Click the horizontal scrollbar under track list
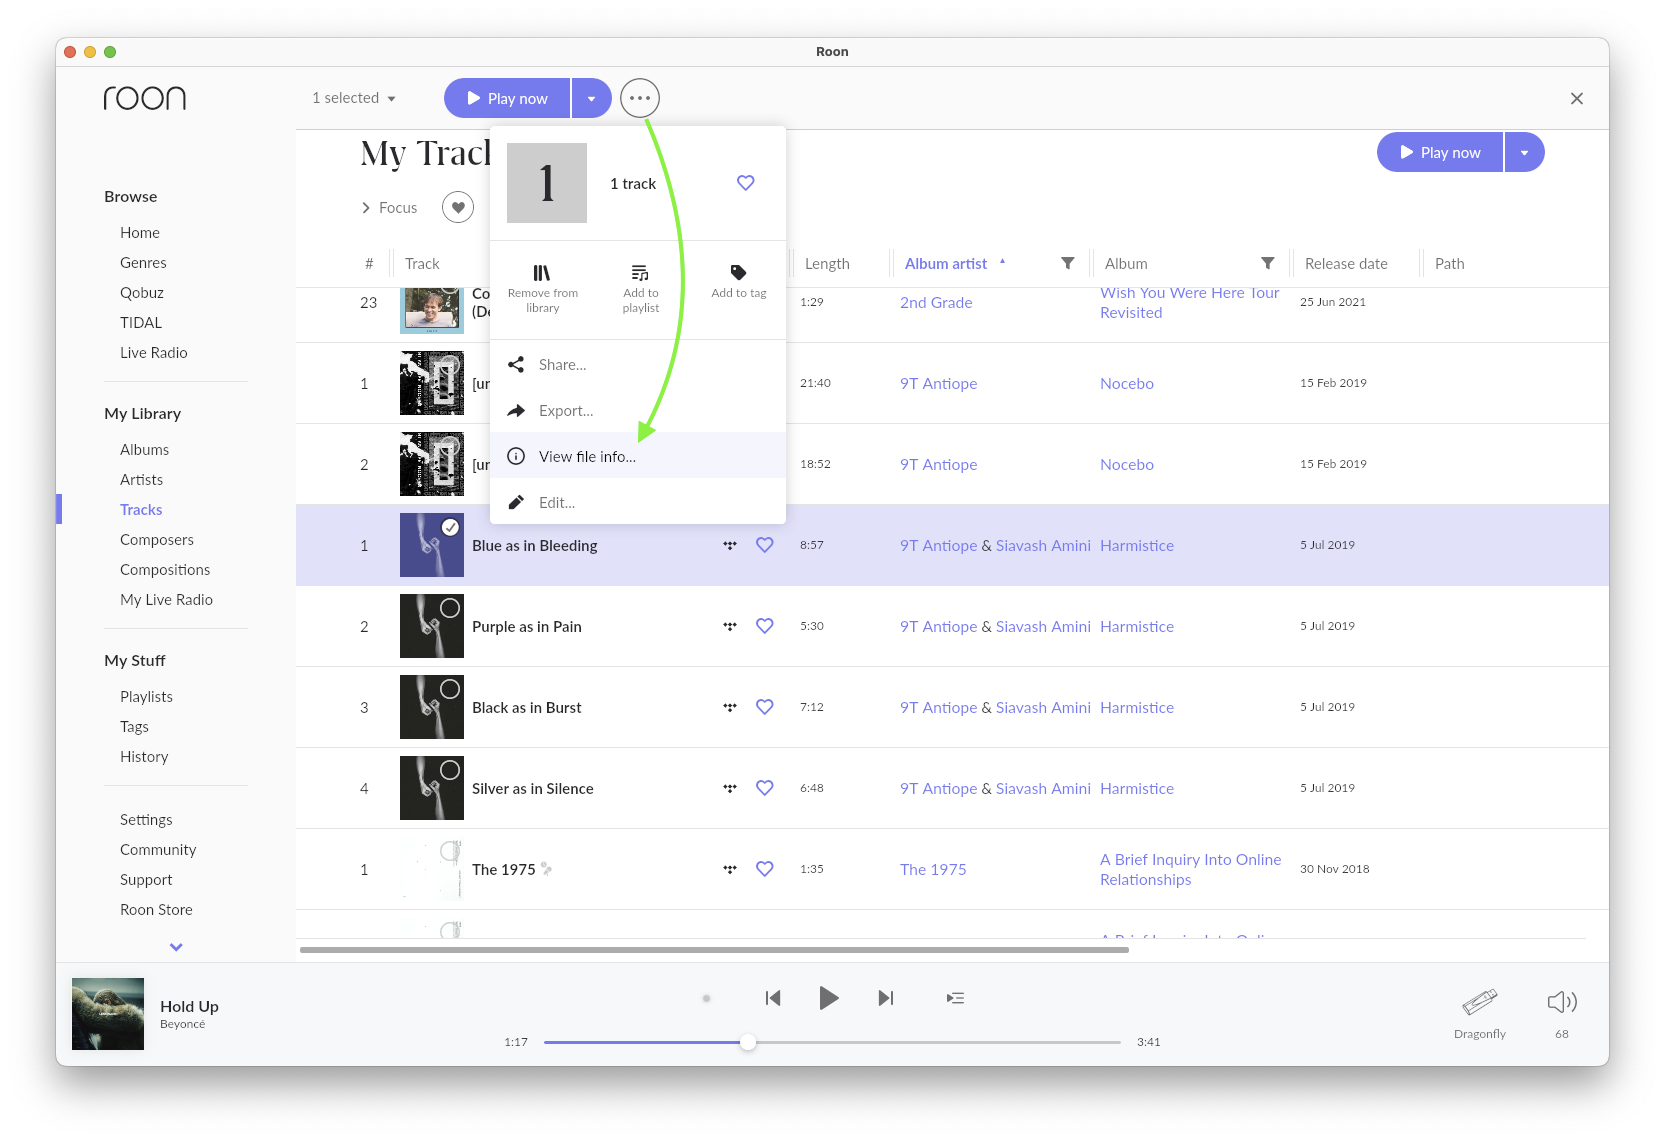Viewport: 1665px width, 1140px height. tap(714, 950)
